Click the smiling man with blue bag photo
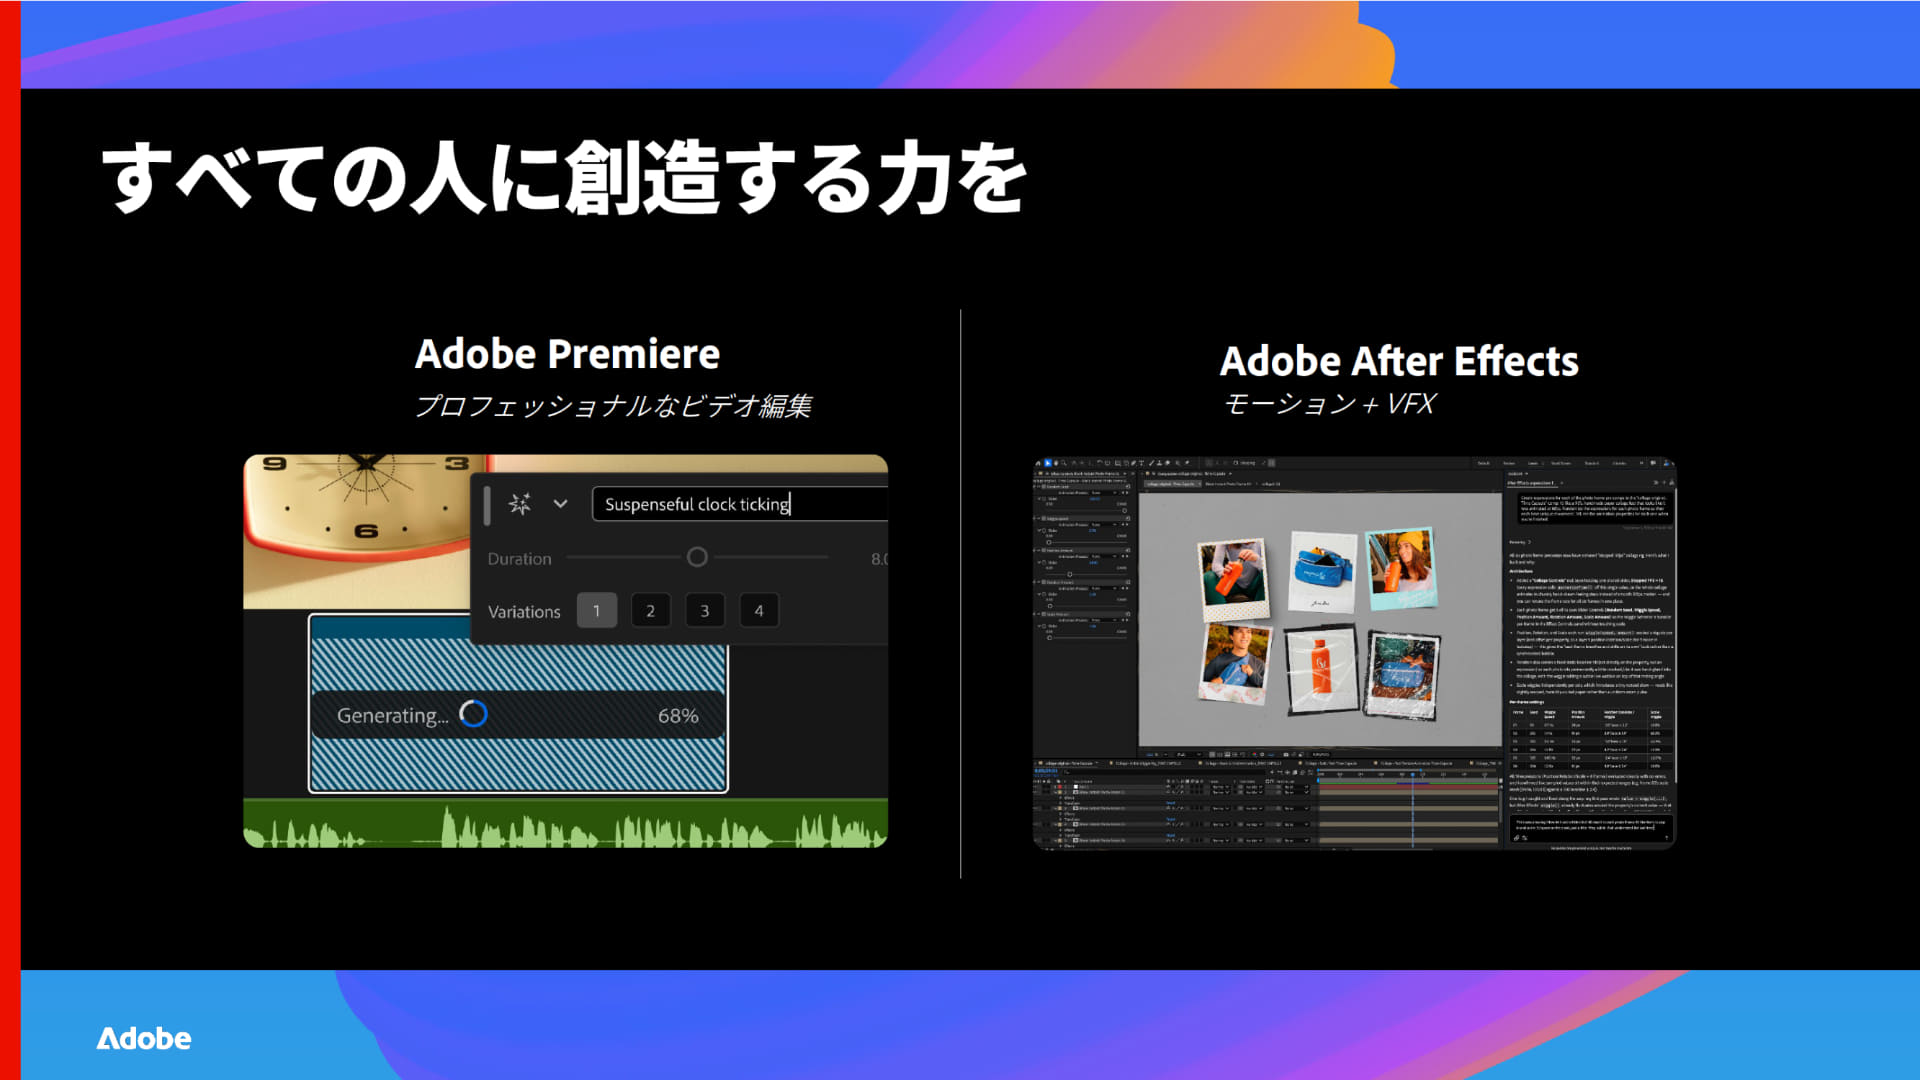 1235,663
